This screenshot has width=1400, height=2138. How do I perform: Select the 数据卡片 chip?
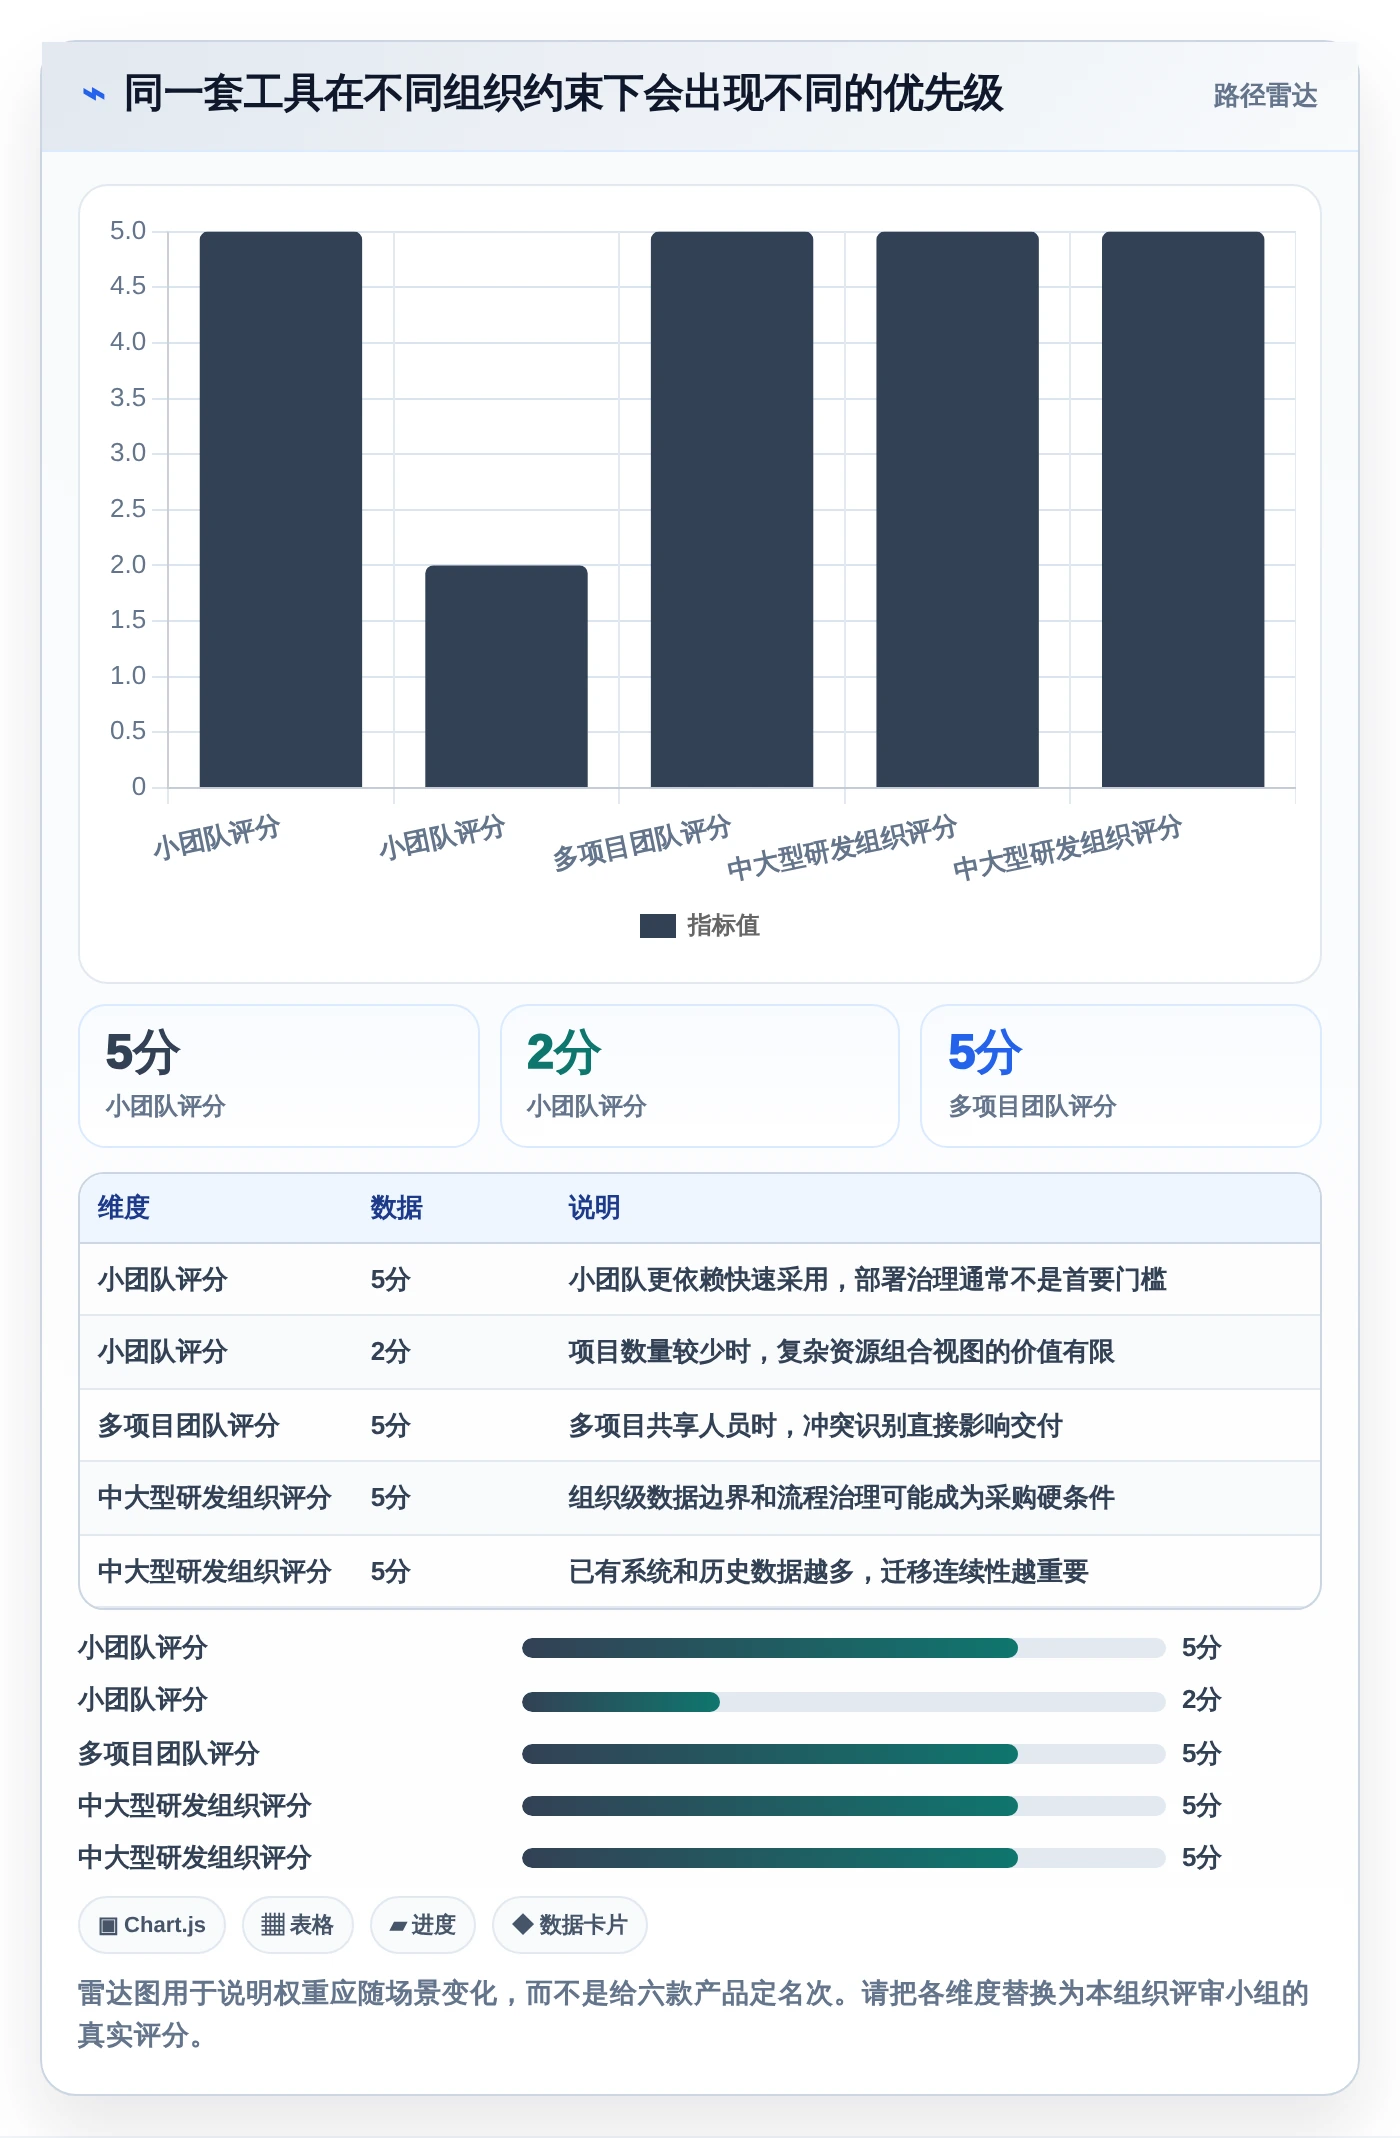[x=569, y=1925]
